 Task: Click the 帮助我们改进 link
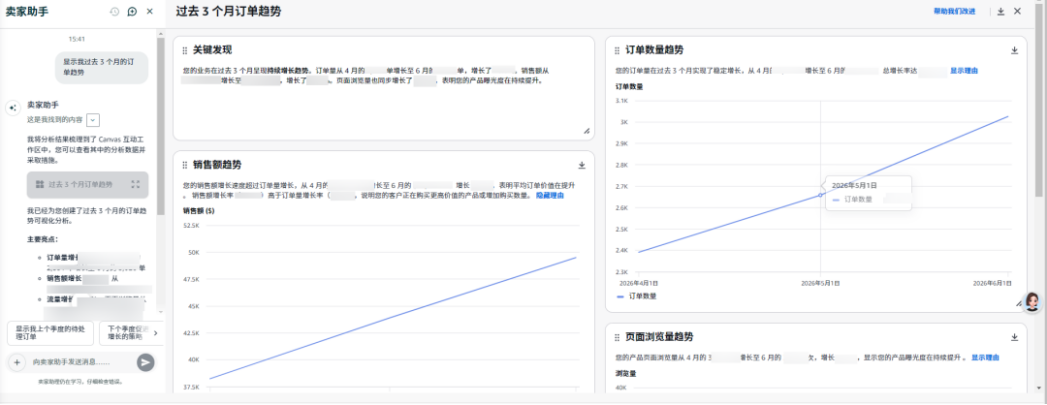954,11
